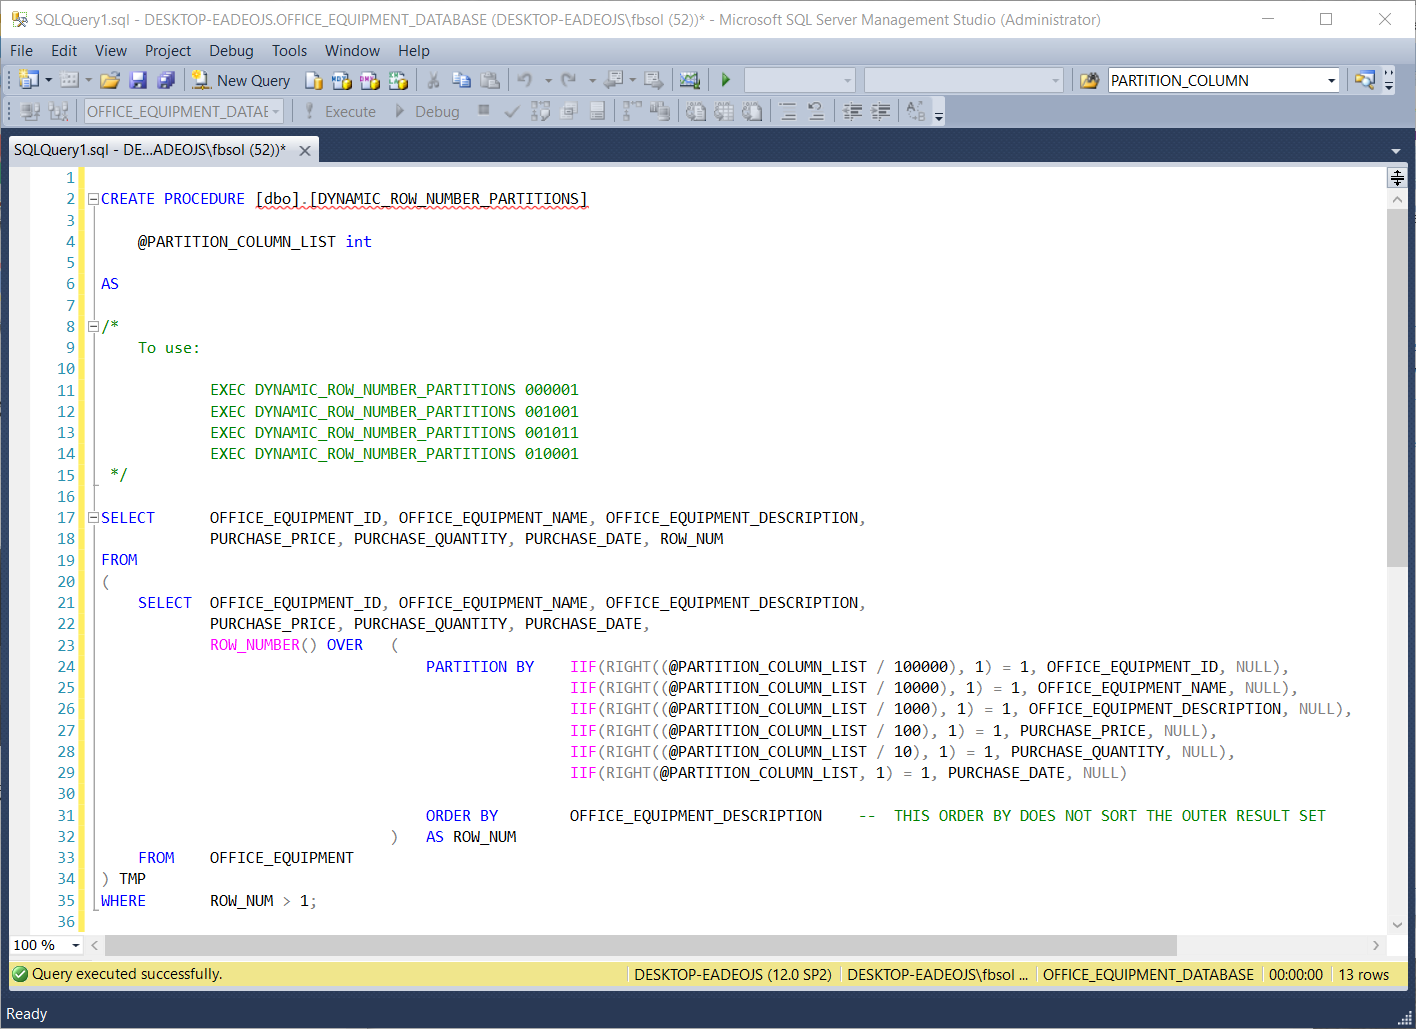Click the Save All icon
This screenshot has height=1029, width=1416.
(x=166, y=81)
